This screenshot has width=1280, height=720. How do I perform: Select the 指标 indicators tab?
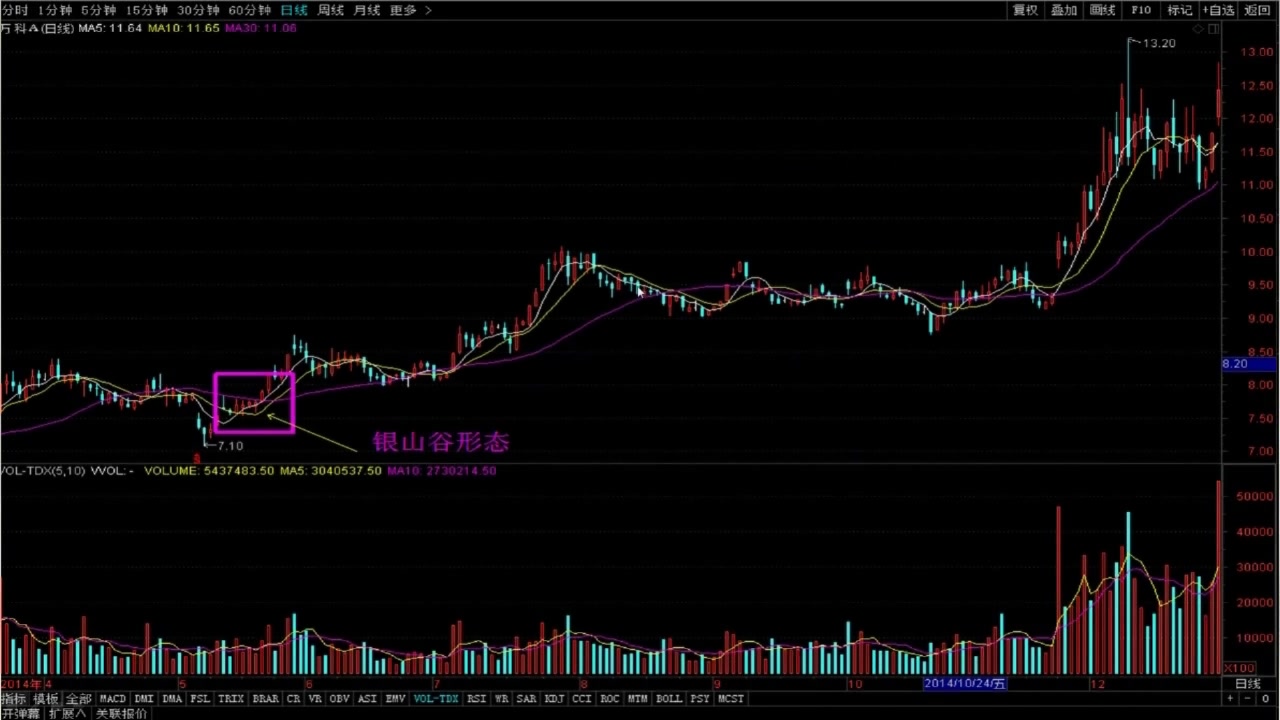pyautogui.click(x=14, y=699)
